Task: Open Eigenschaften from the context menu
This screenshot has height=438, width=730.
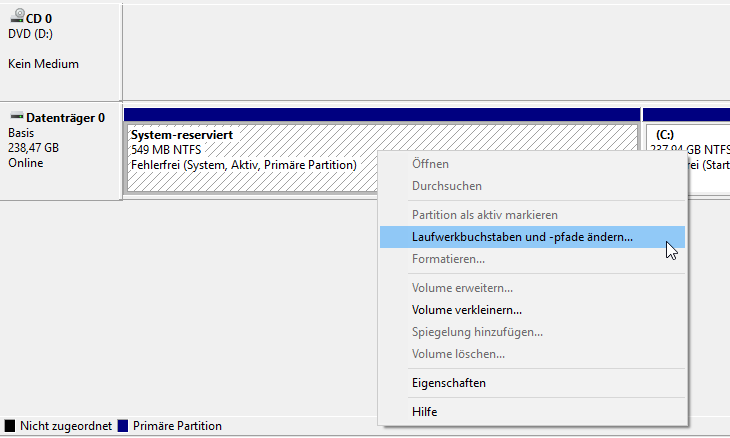Action: pos(449,383)
